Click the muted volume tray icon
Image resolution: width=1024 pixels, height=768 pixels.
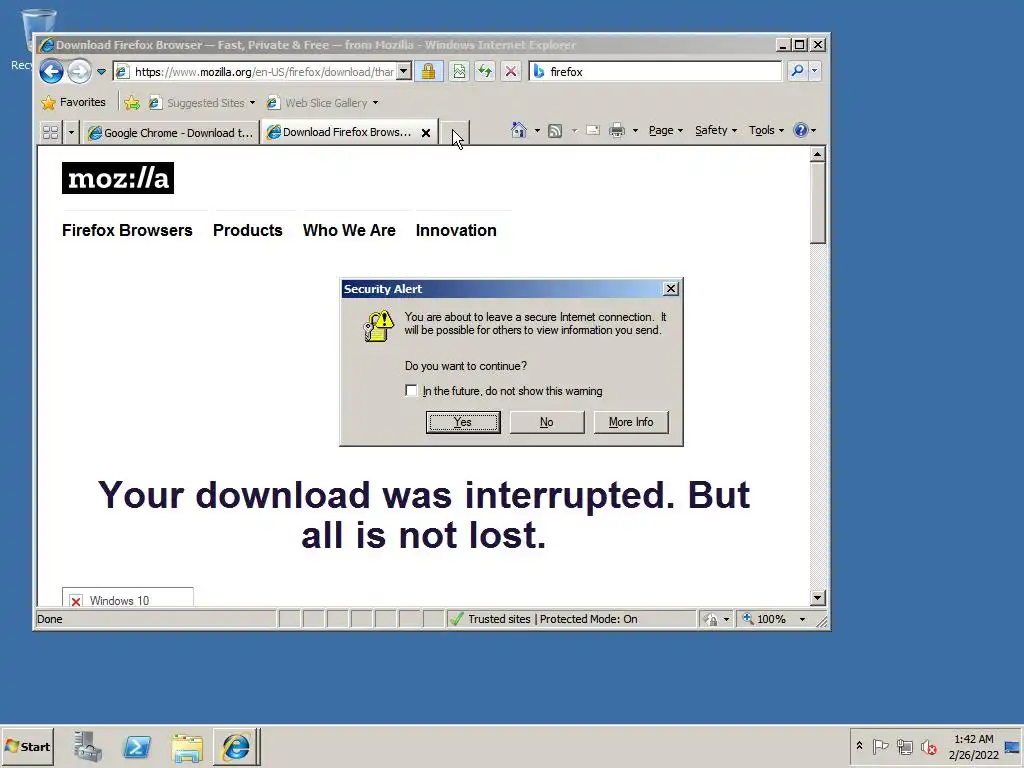click(x=928, y=746)
